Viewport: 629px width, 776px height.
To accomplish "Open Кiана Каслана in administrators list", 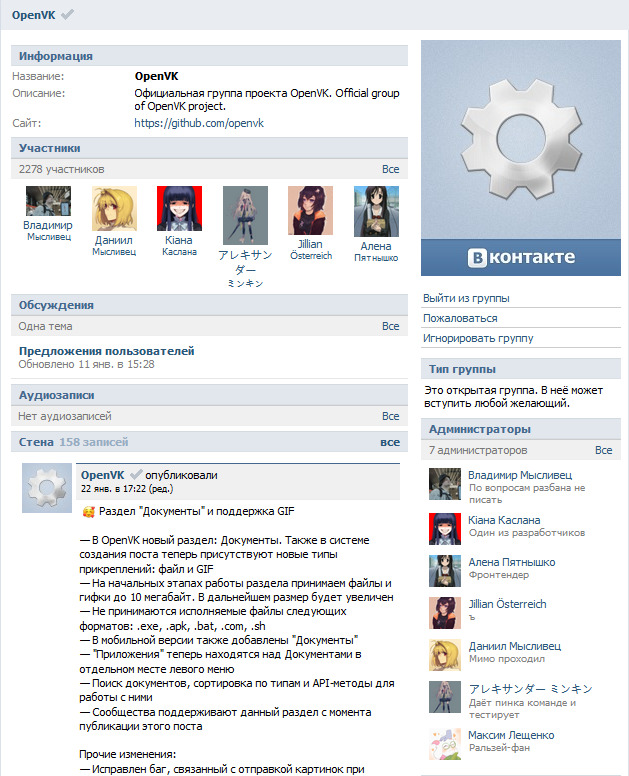I will pyautogui.click(x=504, y=520).
